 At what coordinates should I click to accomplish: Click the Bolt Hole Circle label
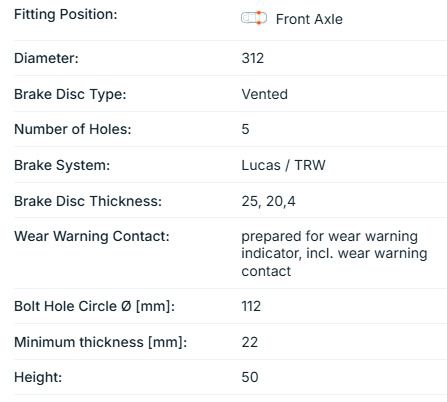click(x=94, y=306)
